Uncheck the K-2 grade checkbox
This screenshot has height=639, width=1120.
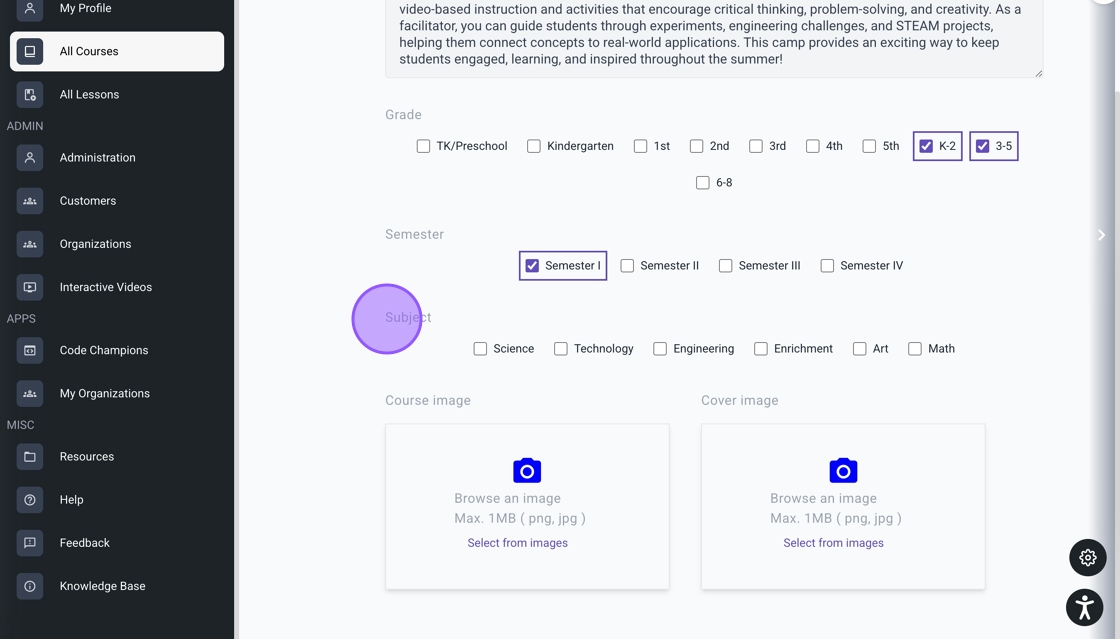pyautogui.click(x=926, y=146)
